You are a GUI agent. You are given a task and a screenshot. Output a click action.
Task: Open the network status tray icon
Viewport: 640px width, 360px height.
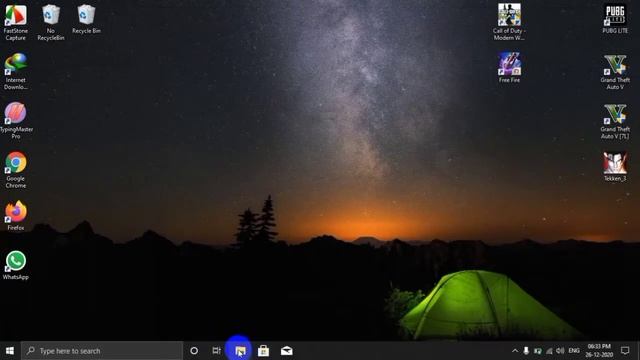click(549, 351)
